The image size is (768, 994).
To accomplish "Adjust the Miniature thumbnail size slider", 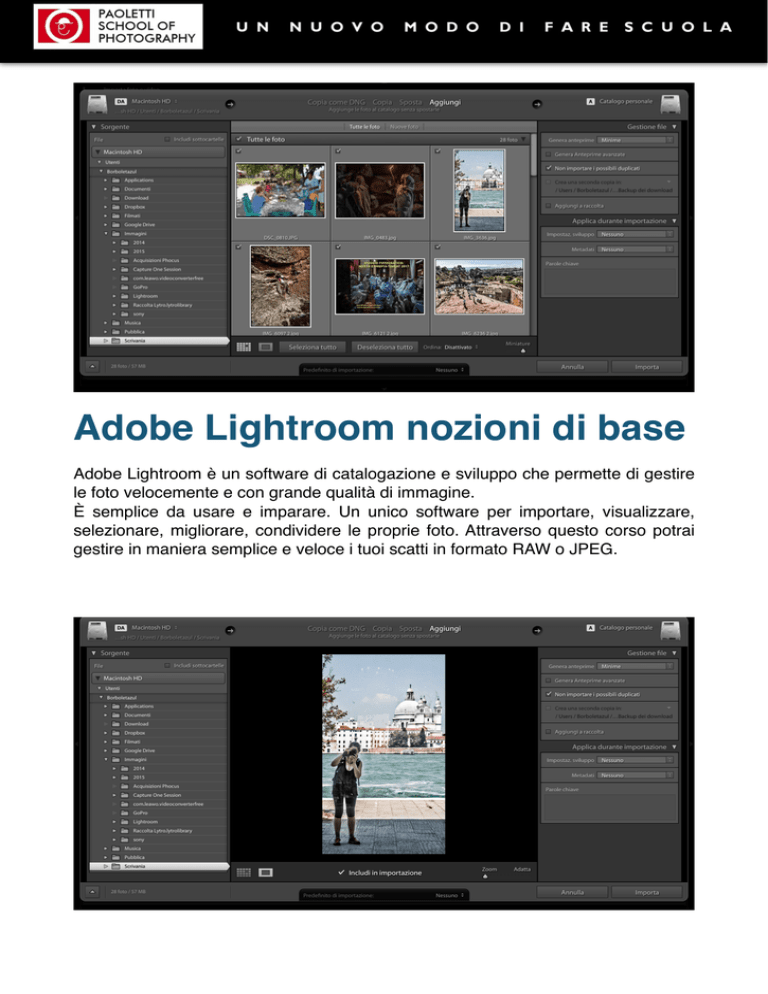I will (x=523, y=351).
